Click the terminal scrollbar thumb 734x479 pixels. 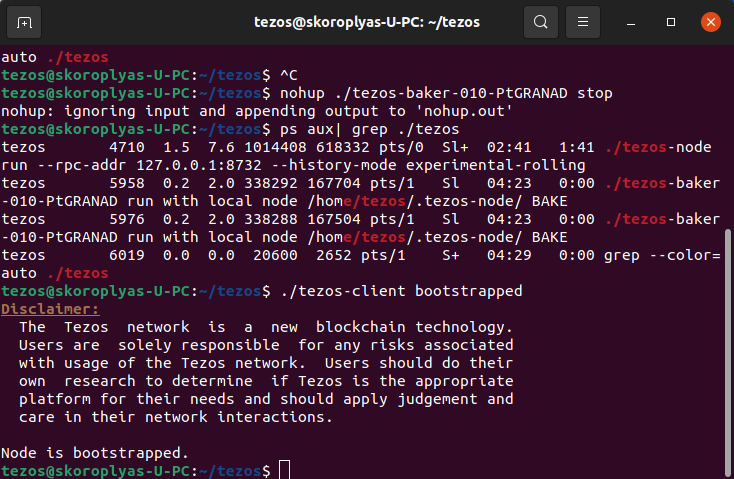(x=727, y=351)
